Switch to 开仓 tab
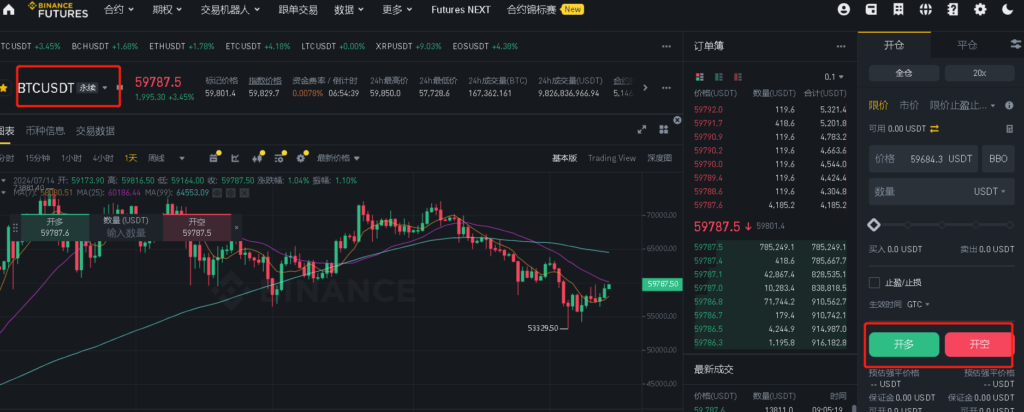Viewport: 1024px width, 412px height. coord(894,44)
